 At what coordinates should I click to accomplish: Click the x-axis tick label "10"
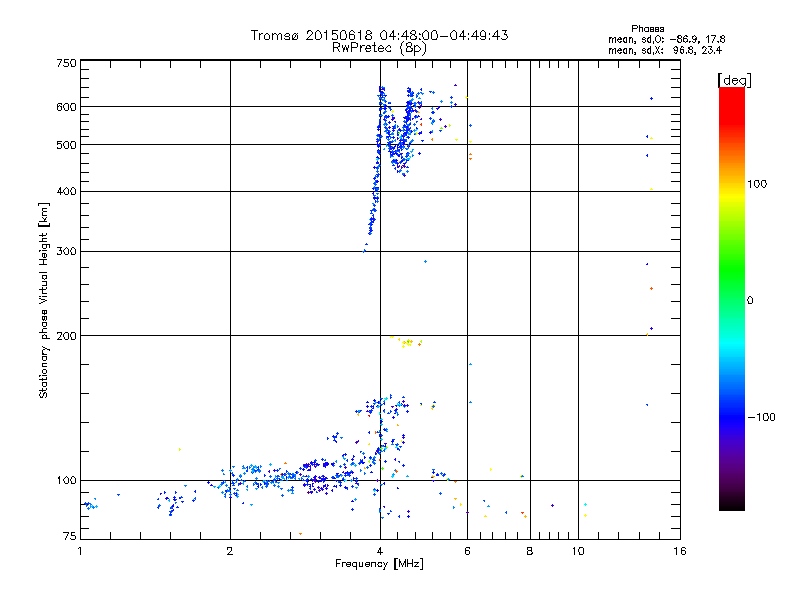(578, 551)
